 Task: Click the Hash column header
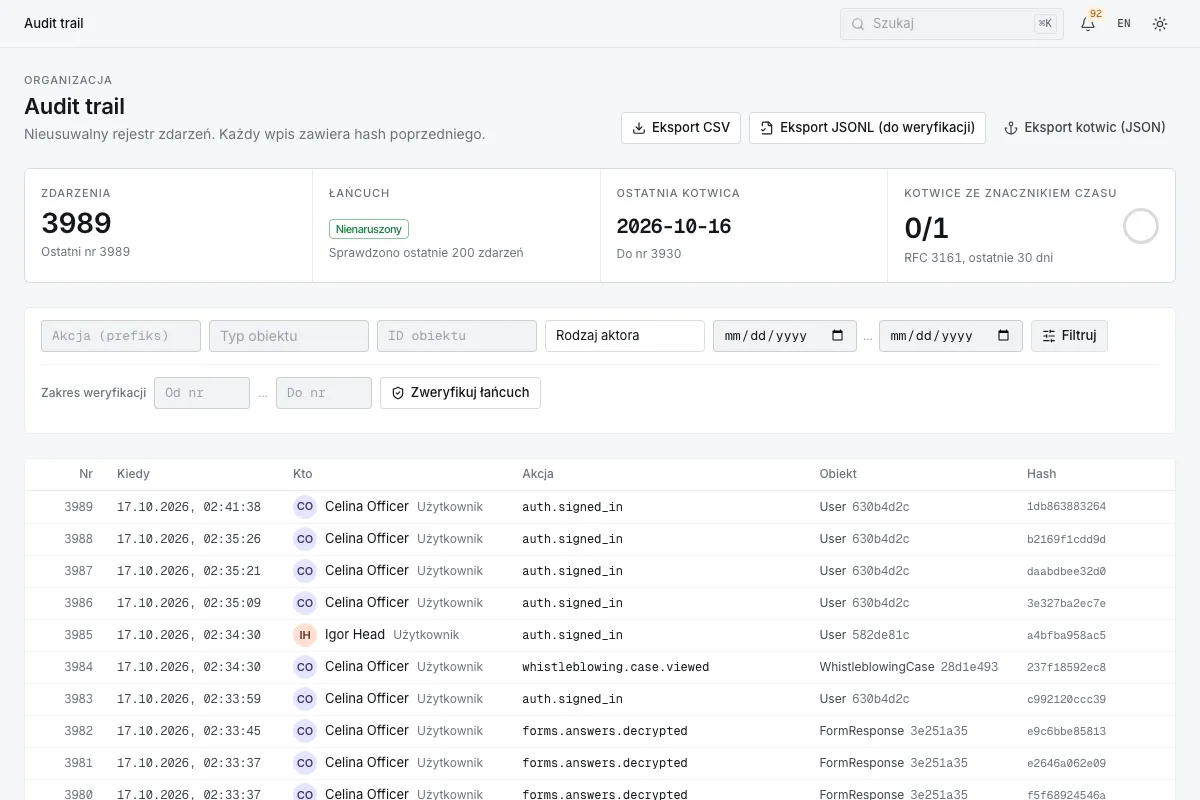coord(1042,474)
